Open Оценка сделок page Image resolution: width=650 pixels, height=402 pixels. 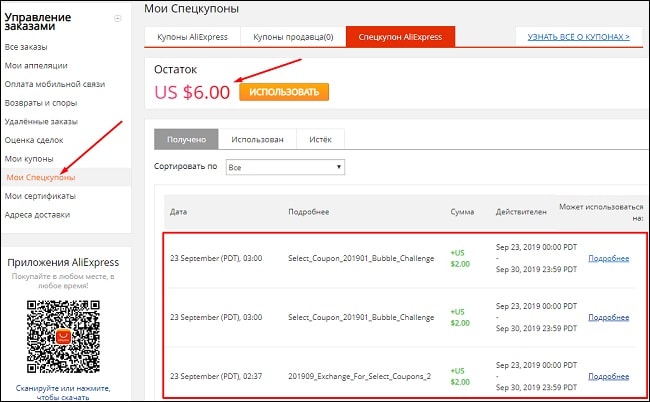coord(34,140)
